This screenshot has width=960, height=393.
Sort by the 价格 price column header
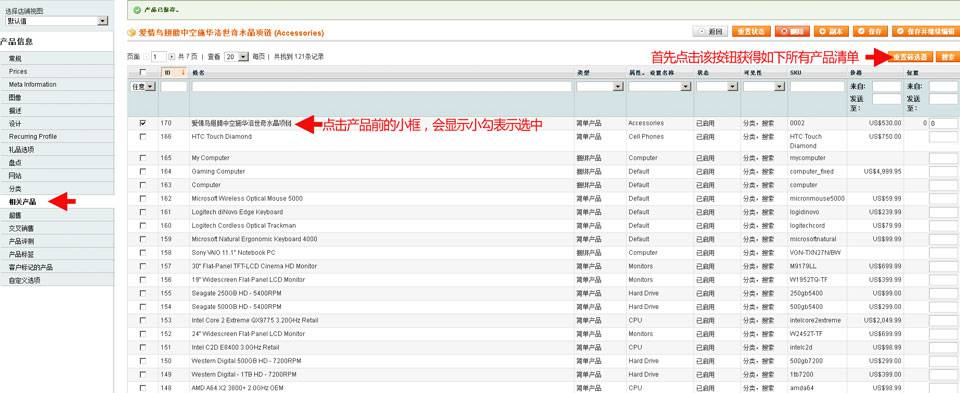(x=855, y=73)
